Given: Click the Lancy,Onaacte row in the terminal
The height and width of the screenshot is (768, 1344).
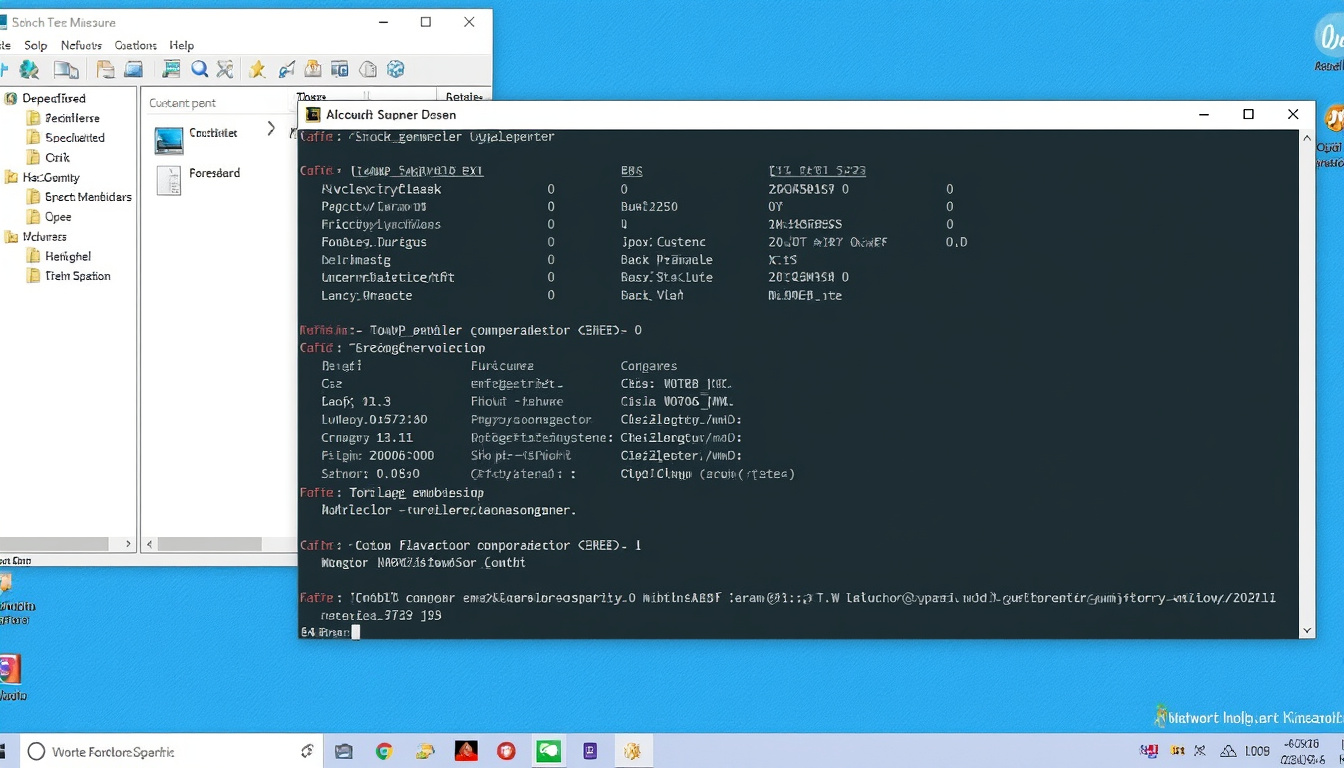Looking at the screenshot, I should pos(582,296).
